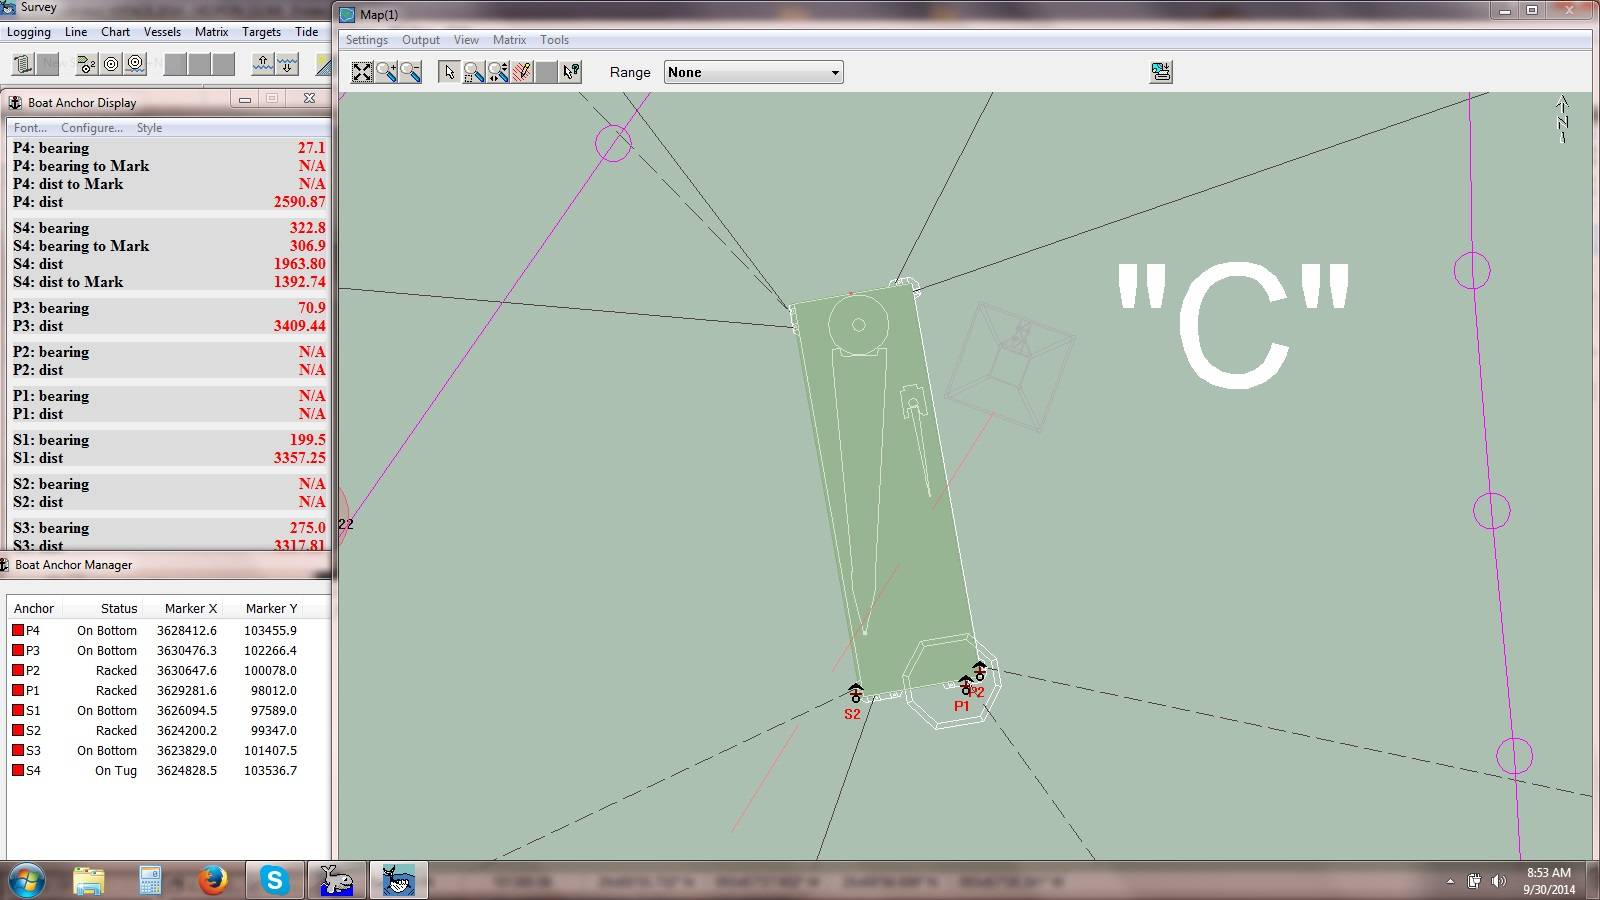Viewport: 1600px width, 900px height.
Task: Click the bullseye target with water icon
Action: (x=135, y=64)
